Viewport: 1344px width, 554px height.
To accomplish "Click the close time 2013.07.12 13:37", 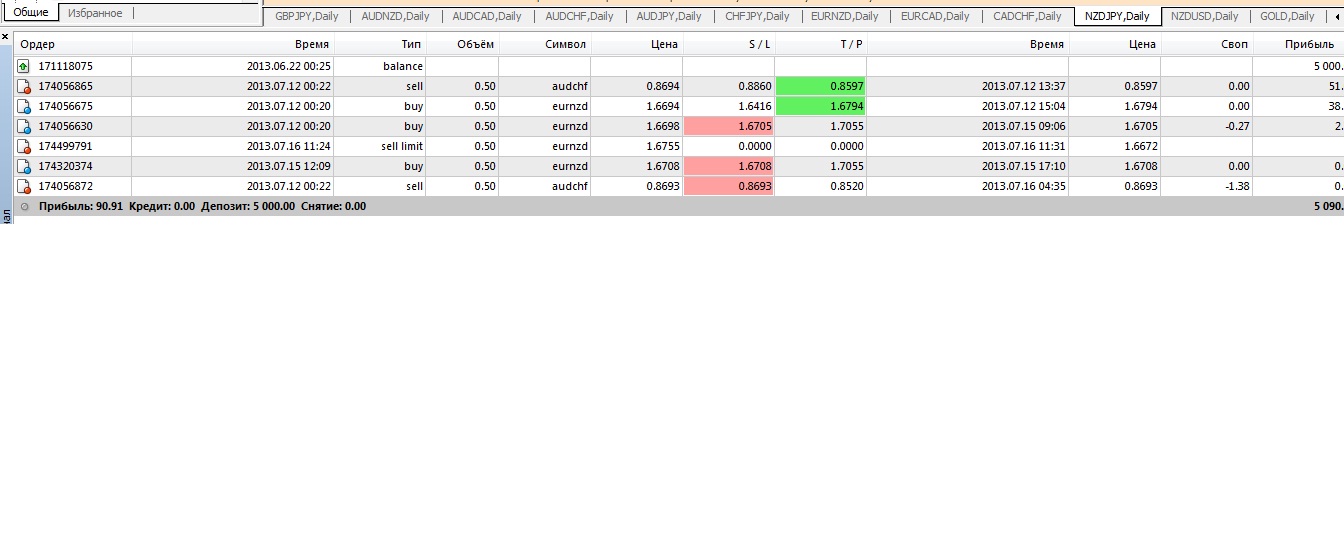I will (x=1024, y=86).
